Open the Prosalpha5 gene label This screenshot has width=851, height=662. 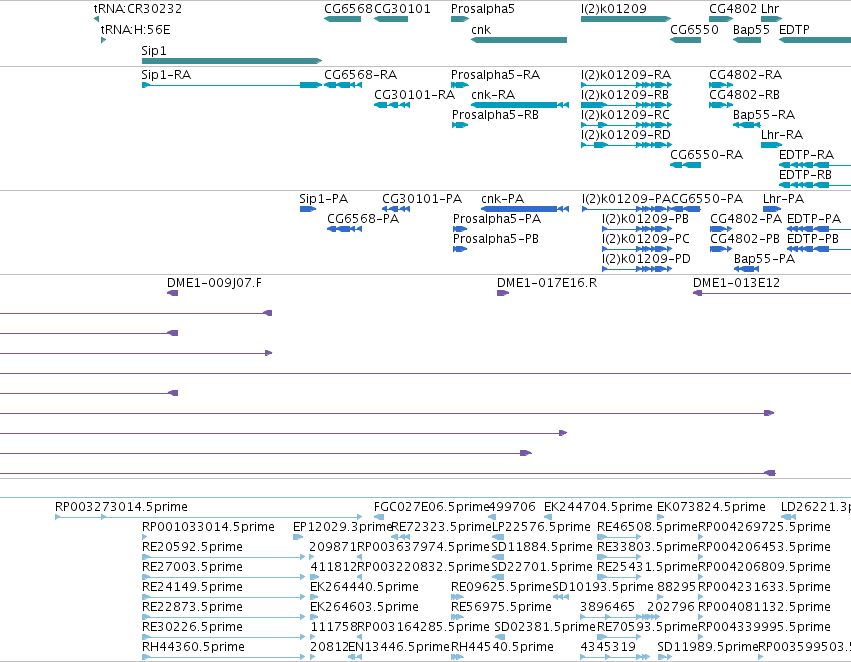tap(482, 9)
